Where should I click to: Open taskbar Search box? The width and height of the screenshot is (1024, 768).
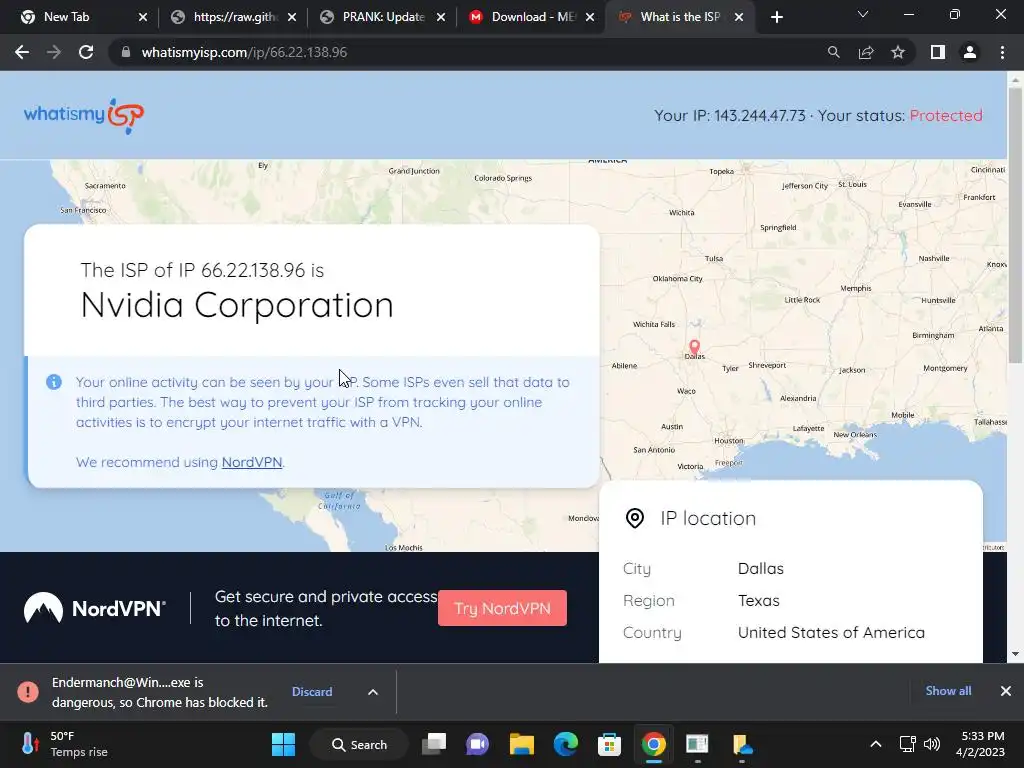(x=359, y=744)
